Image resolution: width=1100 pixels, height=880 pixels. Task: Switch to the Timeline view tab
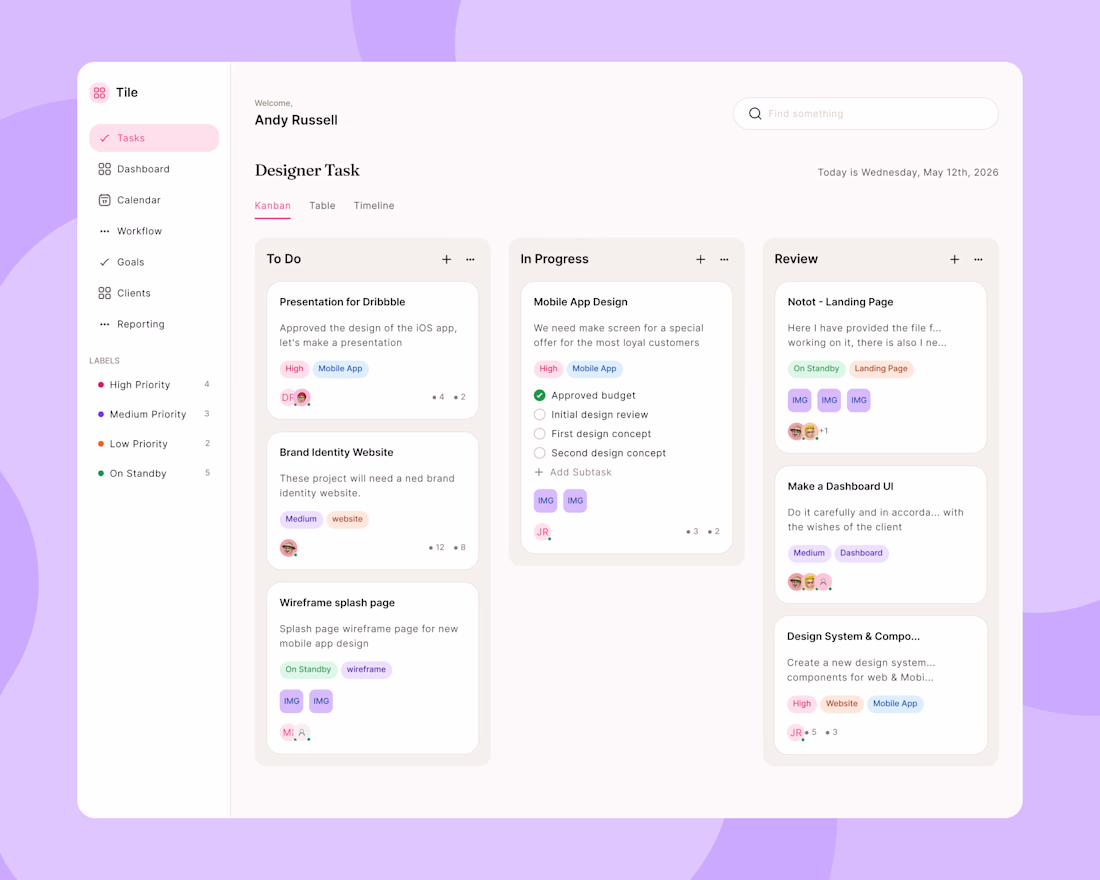[x=374, y=206]
